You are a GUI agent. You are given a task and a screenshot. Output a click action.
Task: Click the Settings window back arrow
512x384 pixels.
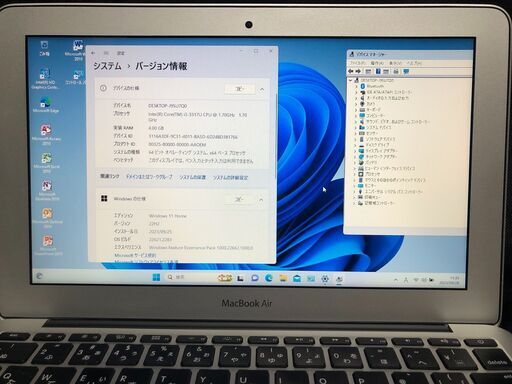pyautogui.click(x=93, y=53)
